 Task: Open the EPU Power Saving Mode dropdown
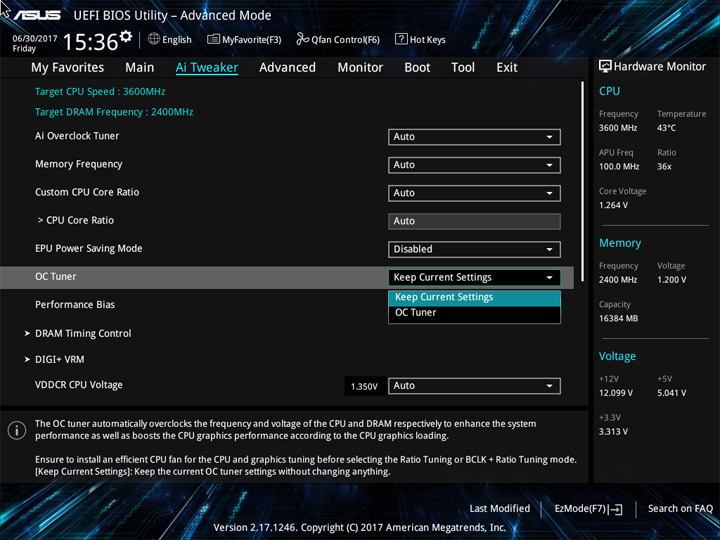tap(474, 249)
